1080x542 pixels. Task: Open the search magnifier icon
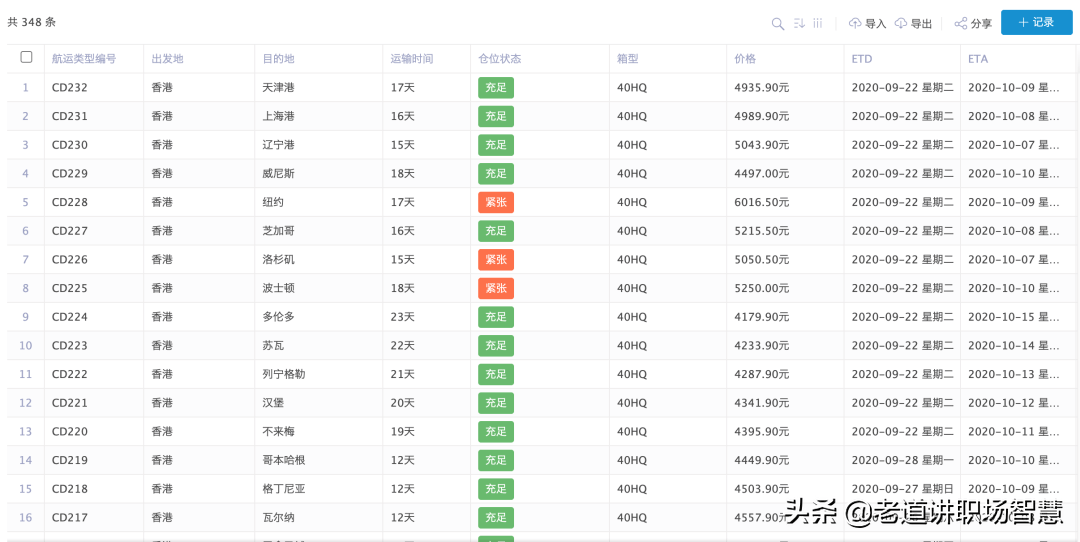click(778, 24)
